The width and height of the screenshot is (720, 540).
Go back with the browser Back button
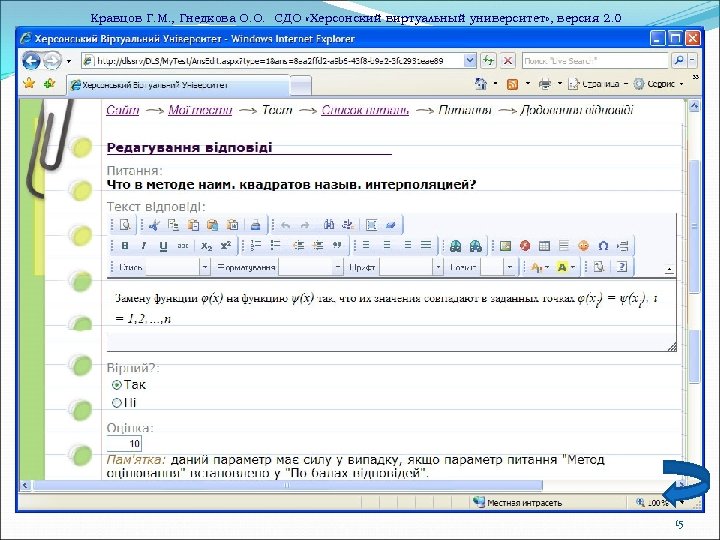[x=31, y=61]
